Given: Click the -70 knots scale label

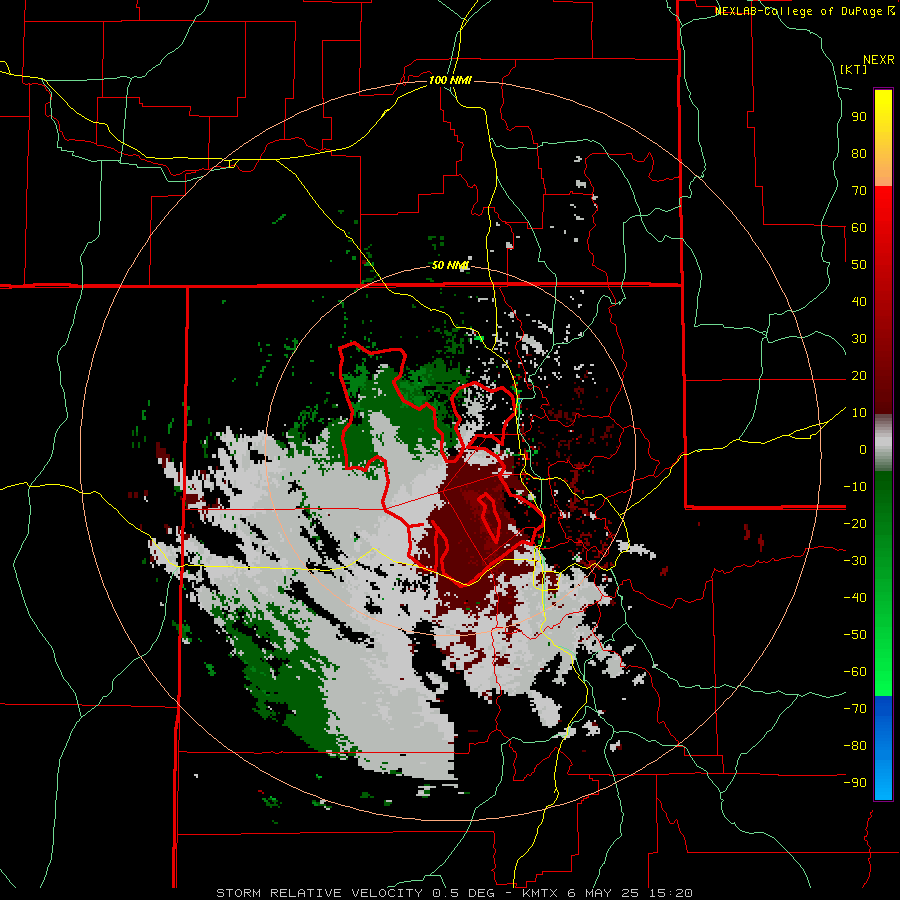Looking at the screenshot, I should point(855,709).
